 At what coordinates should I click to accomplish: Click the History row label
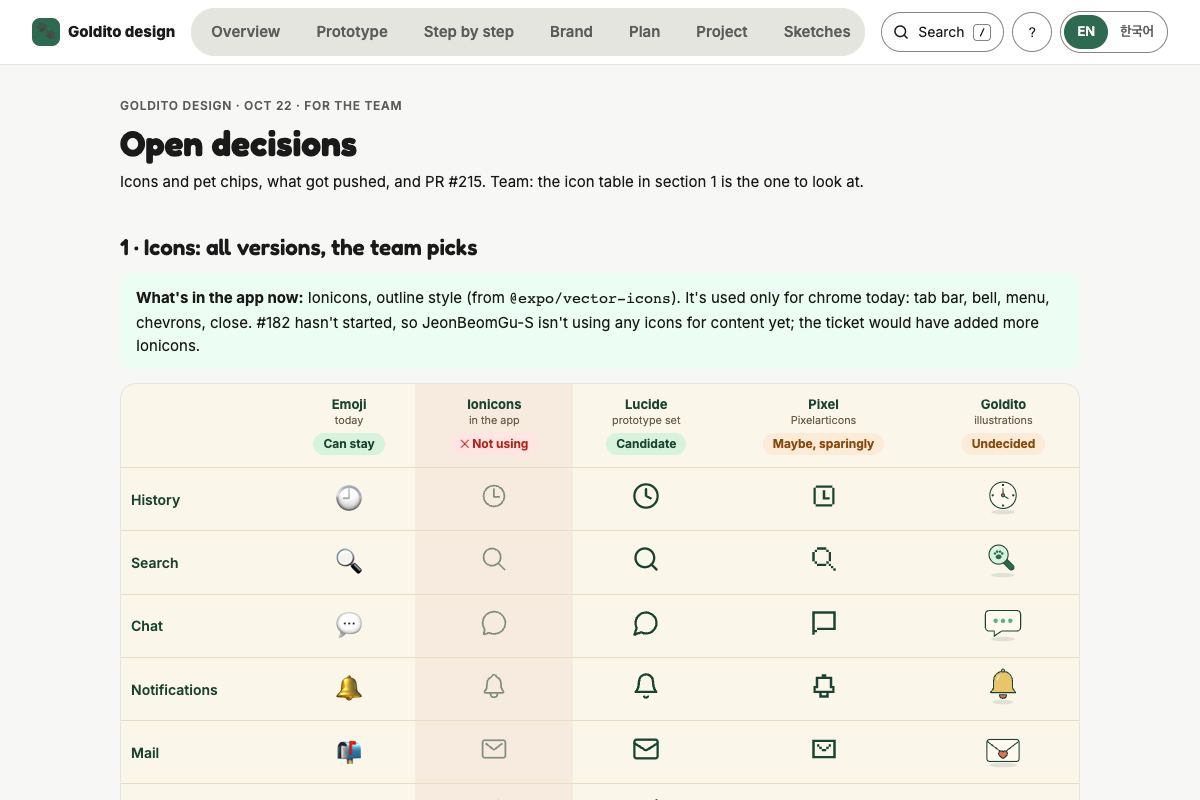point(155,500)
